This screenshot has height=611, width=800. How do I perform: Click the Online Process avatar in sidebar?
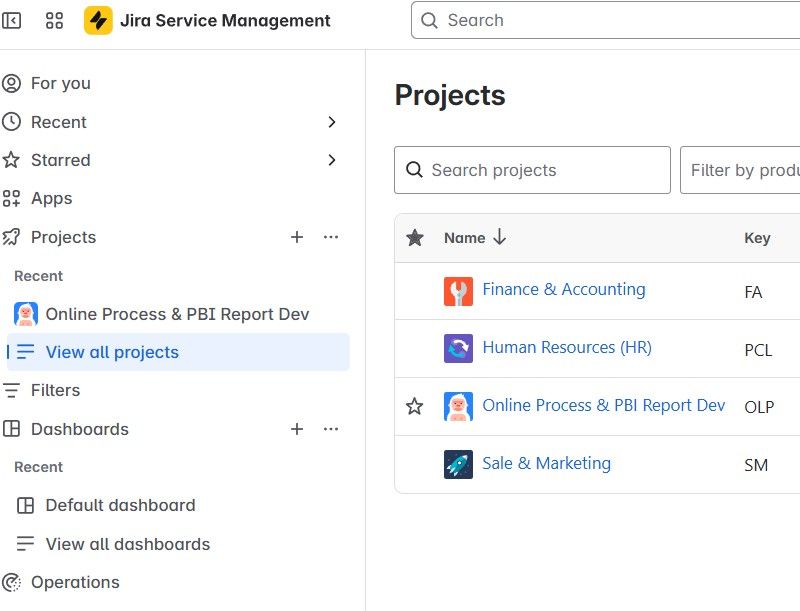[26, 314]
